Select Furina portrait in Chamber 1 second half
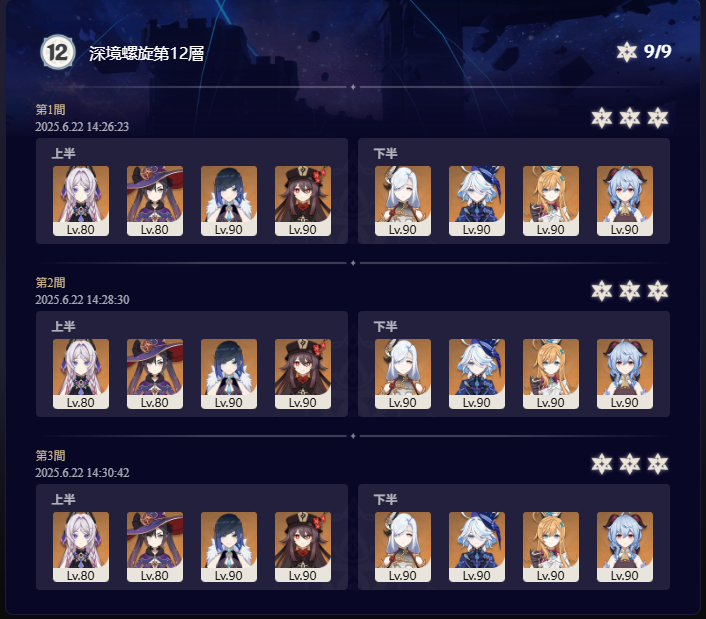 click(477, 201)
